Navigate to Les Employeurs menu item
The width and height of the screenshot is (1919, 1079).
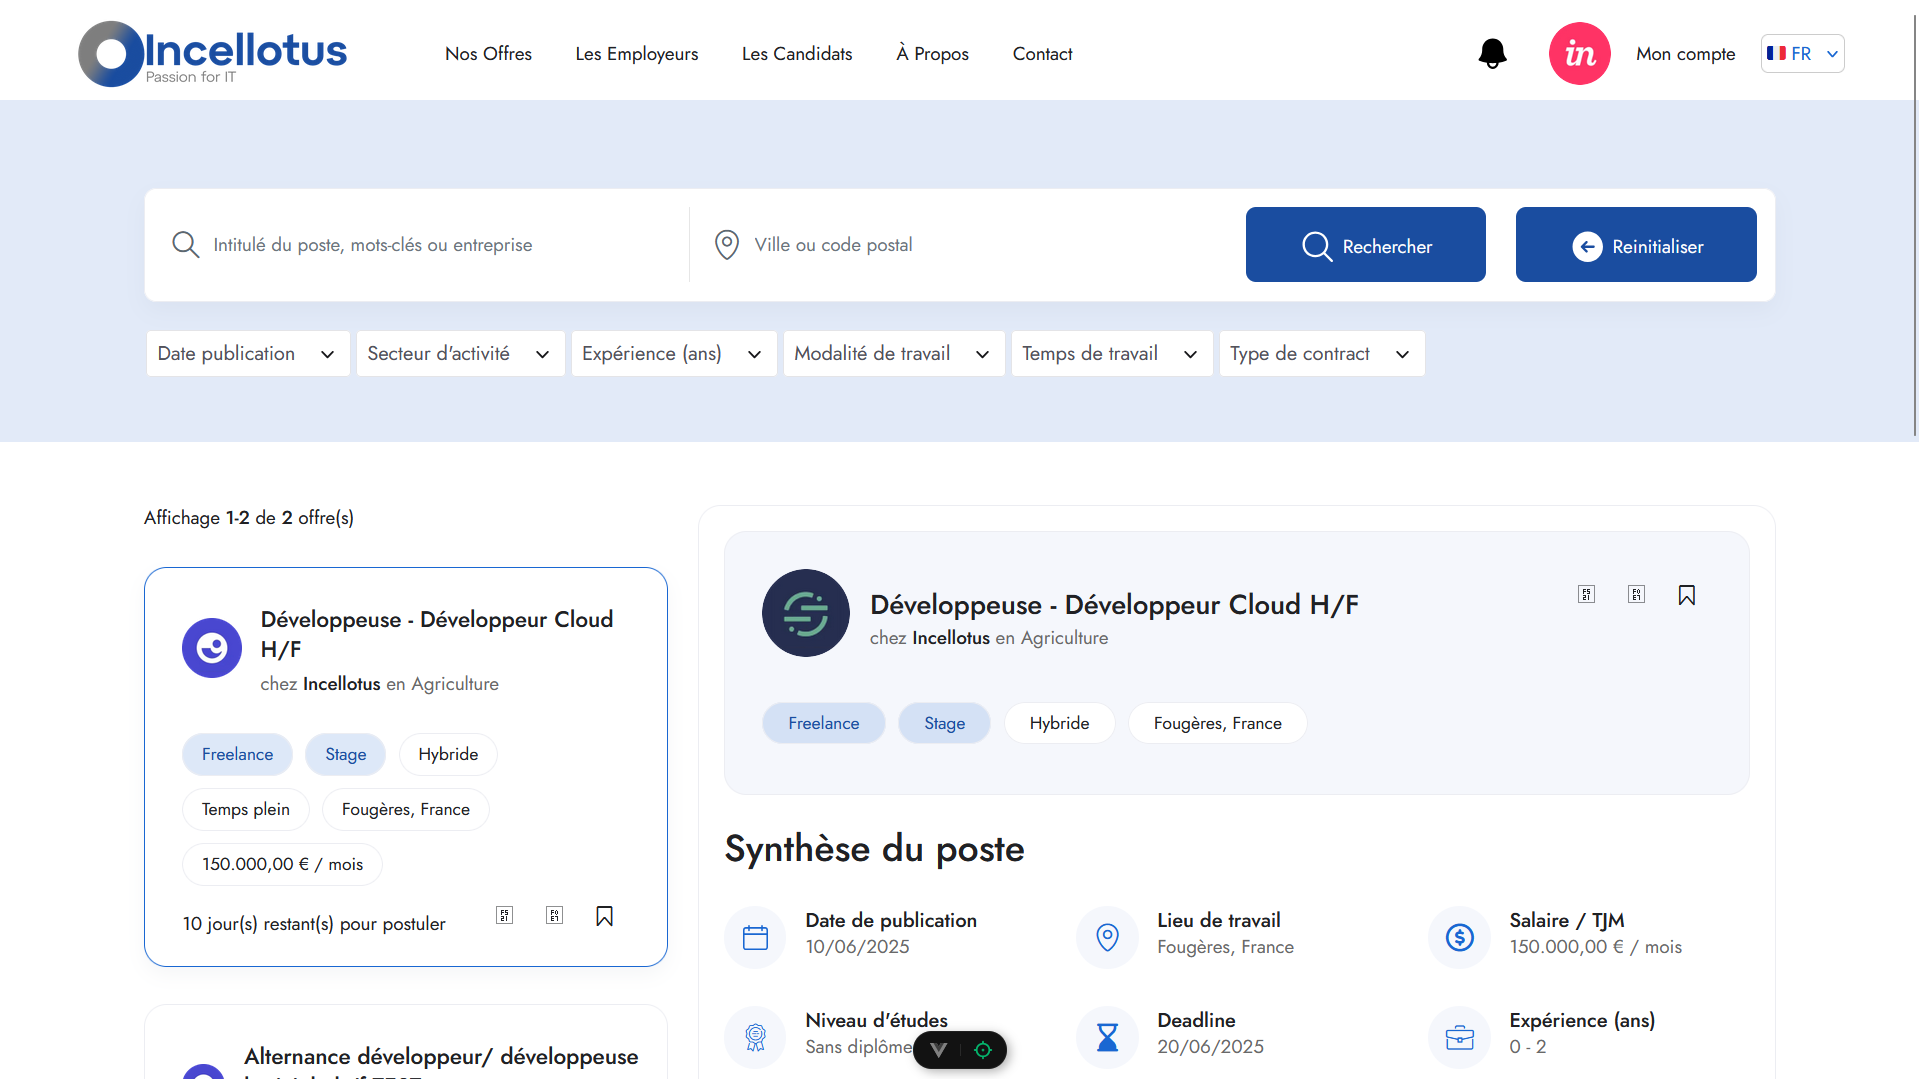(636, 54)
